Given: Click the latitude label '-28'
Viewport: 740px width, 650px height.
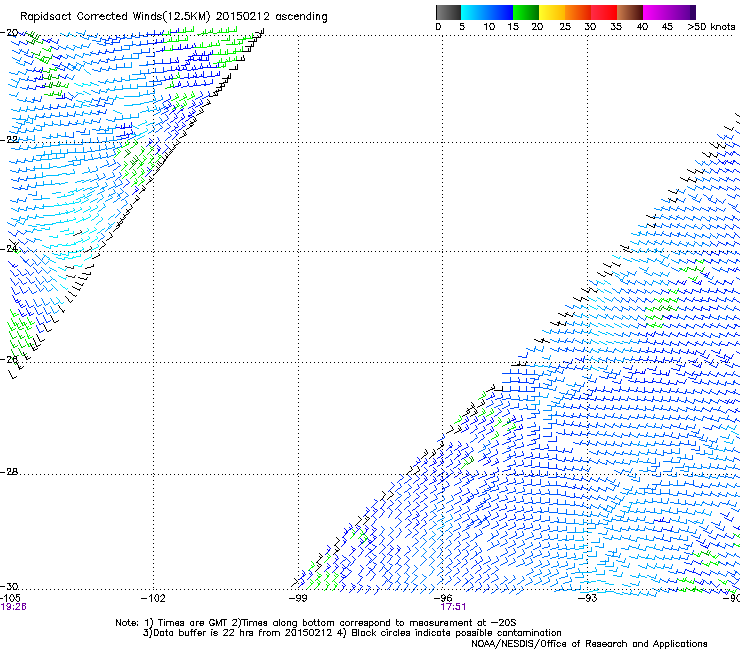Looking at the screenshot, I should tap(9, 471).
